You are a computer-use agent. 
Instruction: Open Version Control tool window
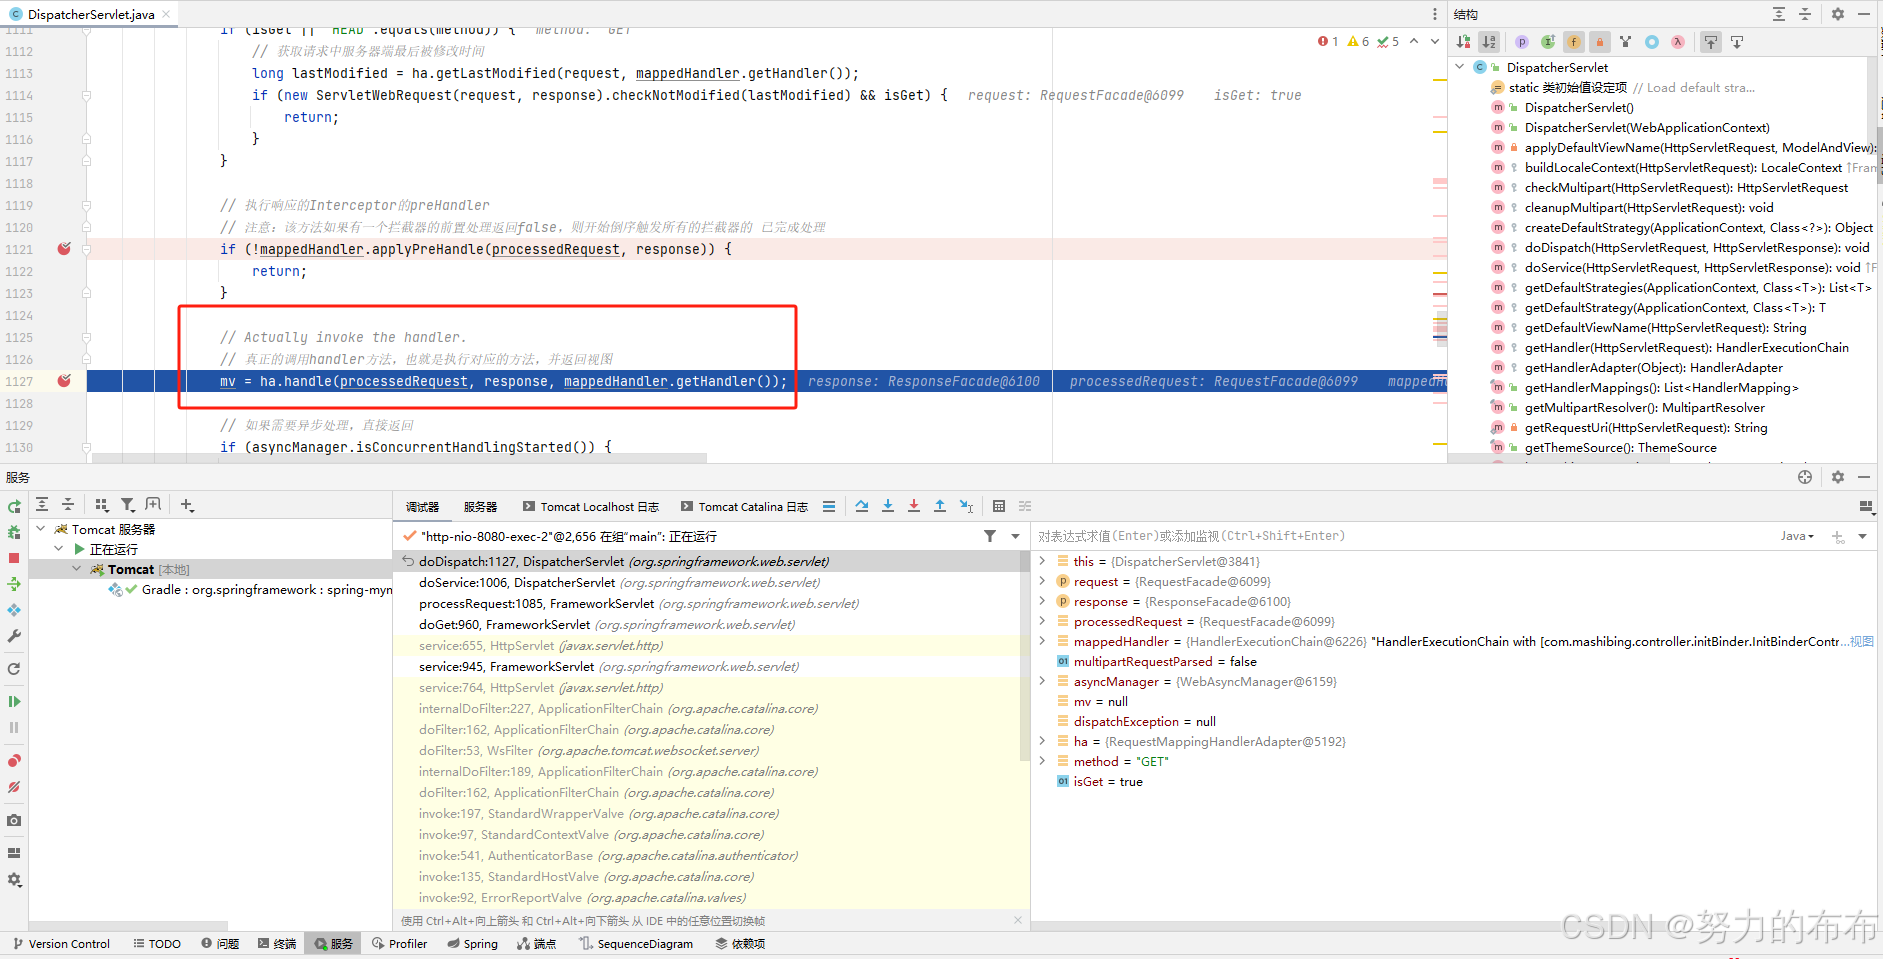coord(61,944)
